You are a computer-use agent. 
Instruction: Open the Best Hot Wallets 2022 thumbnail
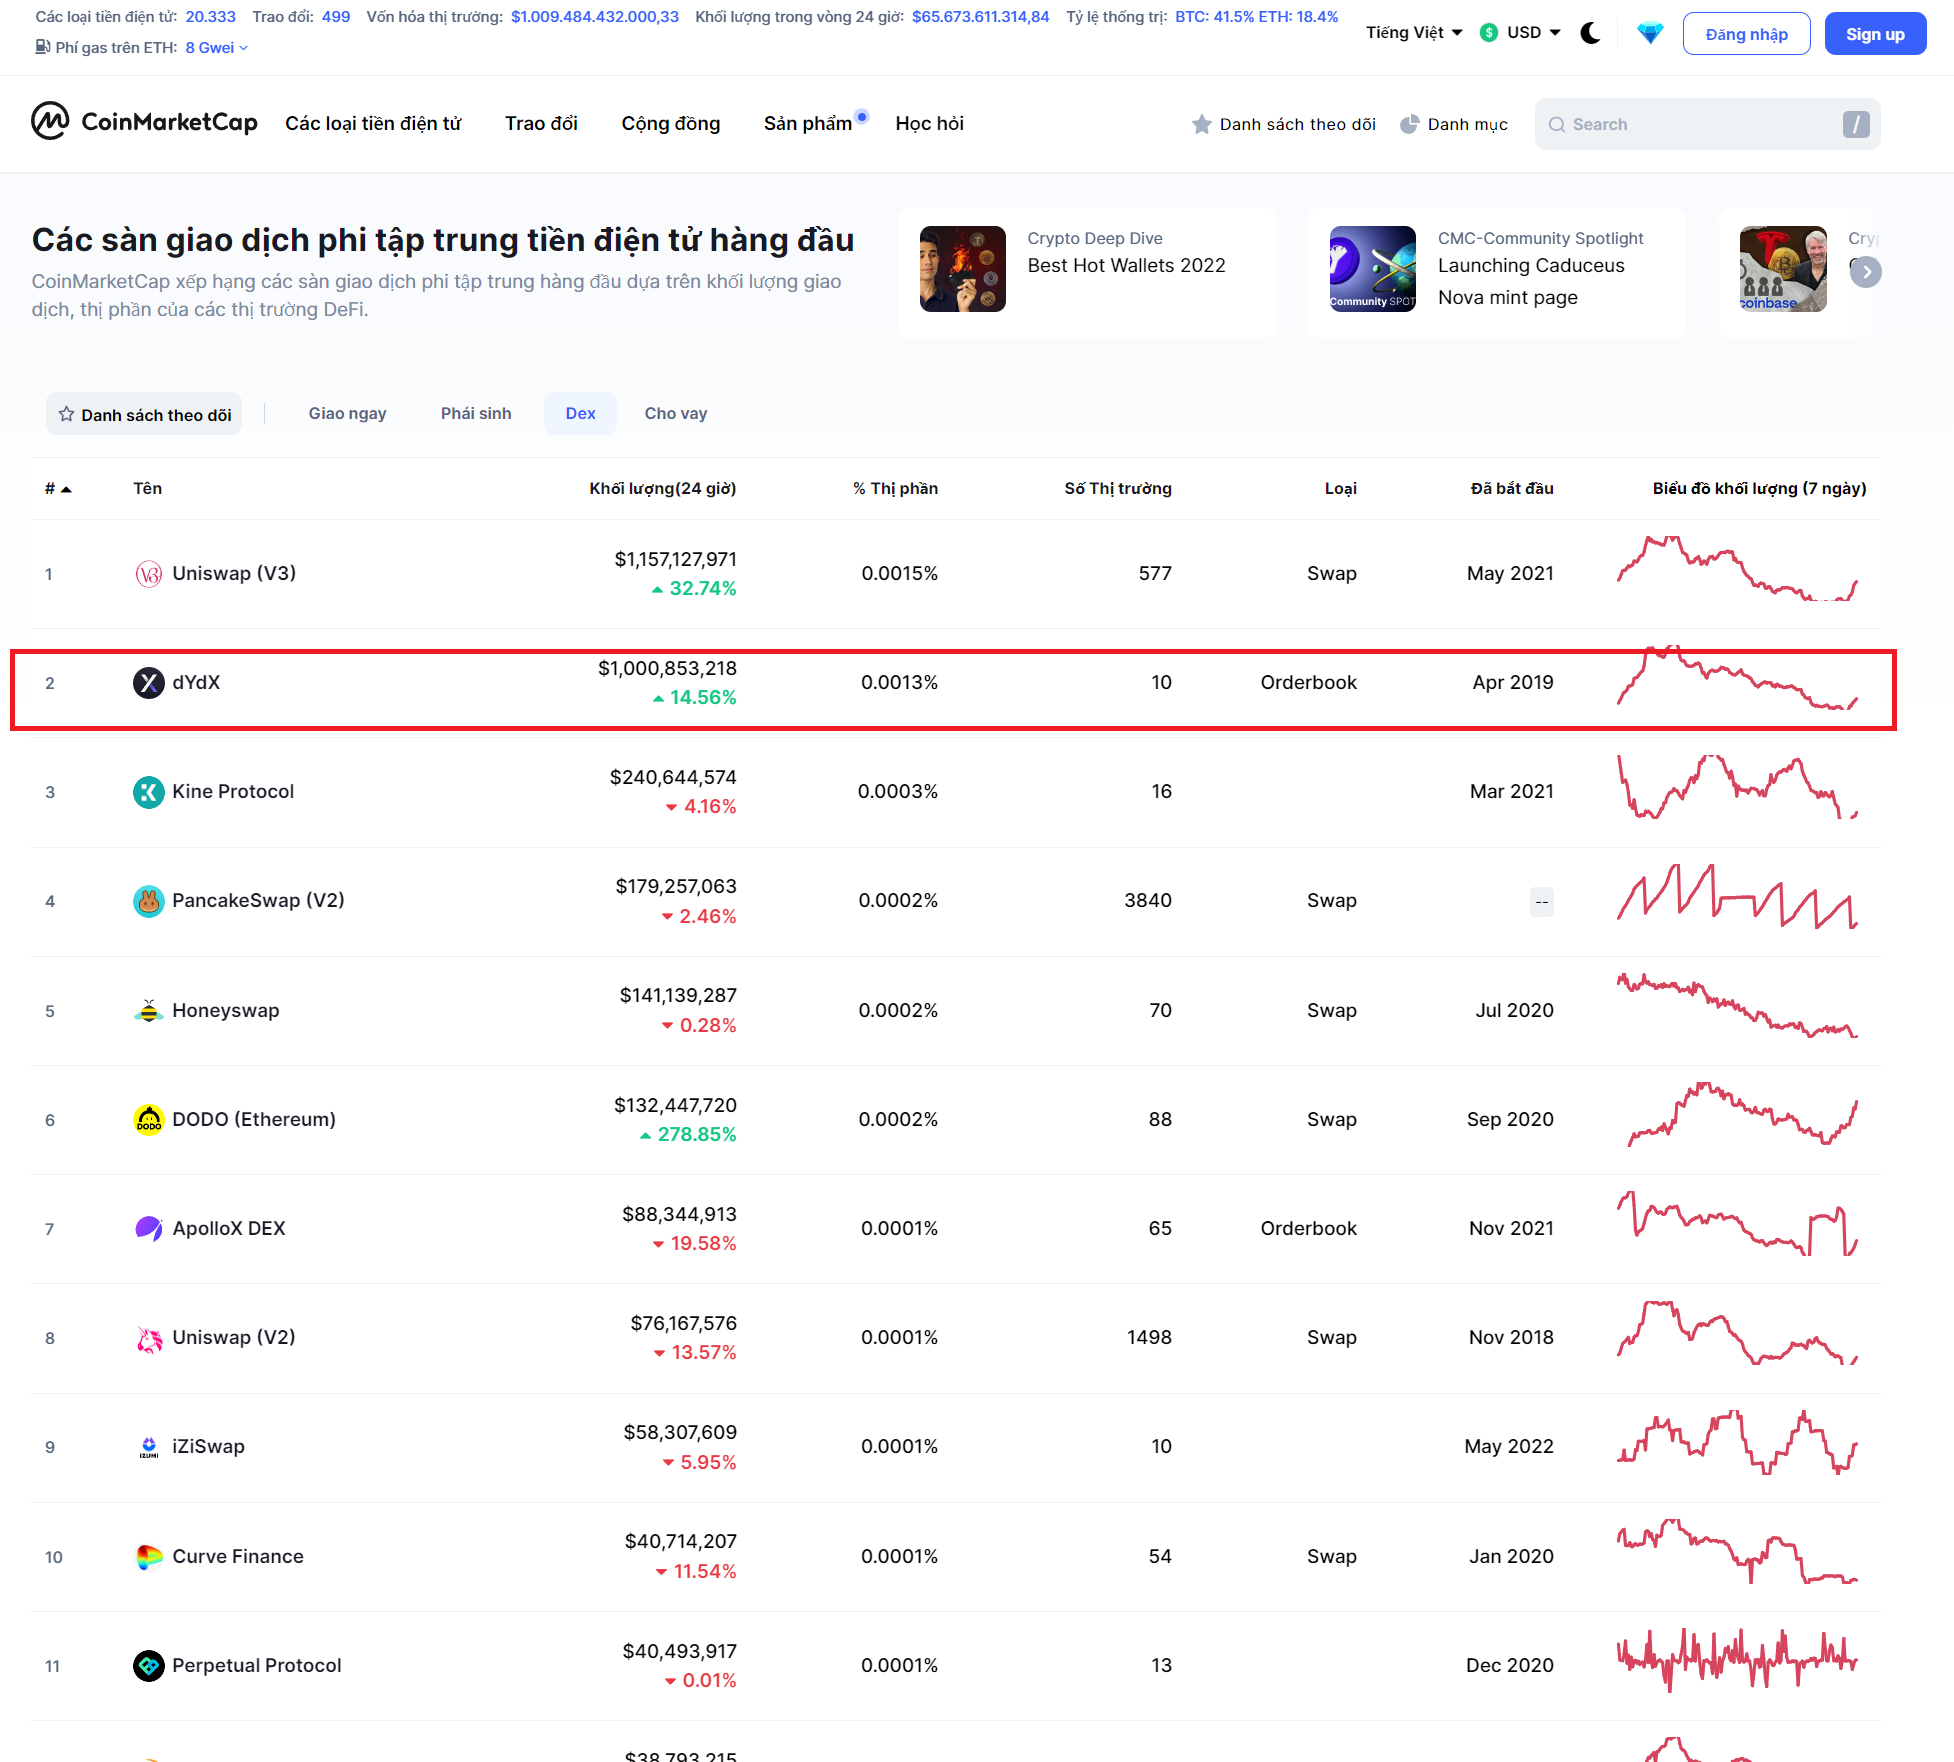[x=962, y=269]
